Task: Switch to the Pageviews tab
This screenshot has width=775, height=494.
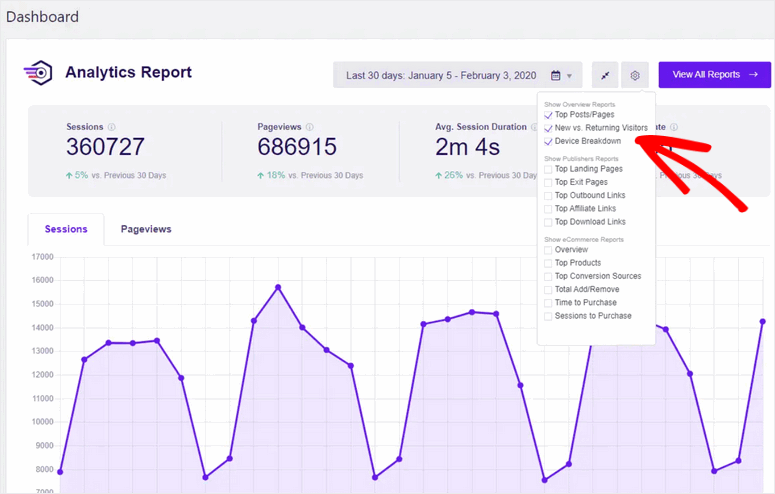Action: (146, 229)
